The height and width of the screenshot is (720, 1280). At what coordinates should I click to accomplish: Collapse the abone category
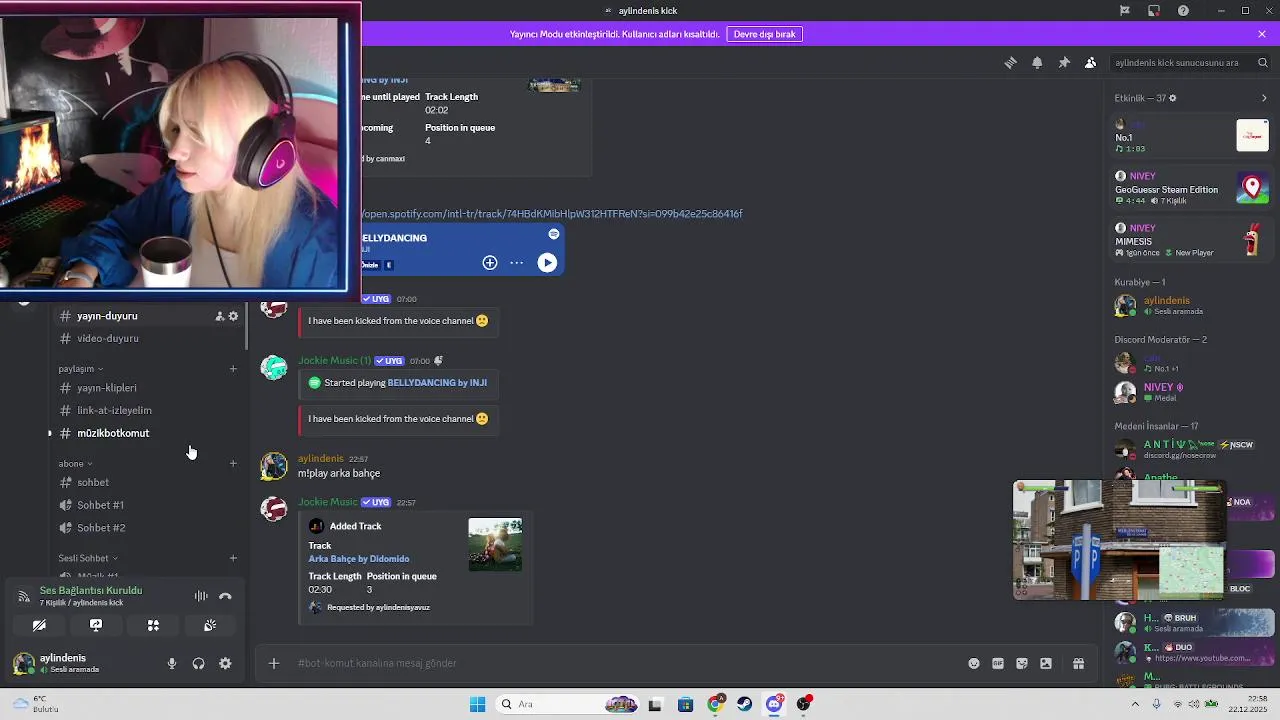click(x=75, y=464)
